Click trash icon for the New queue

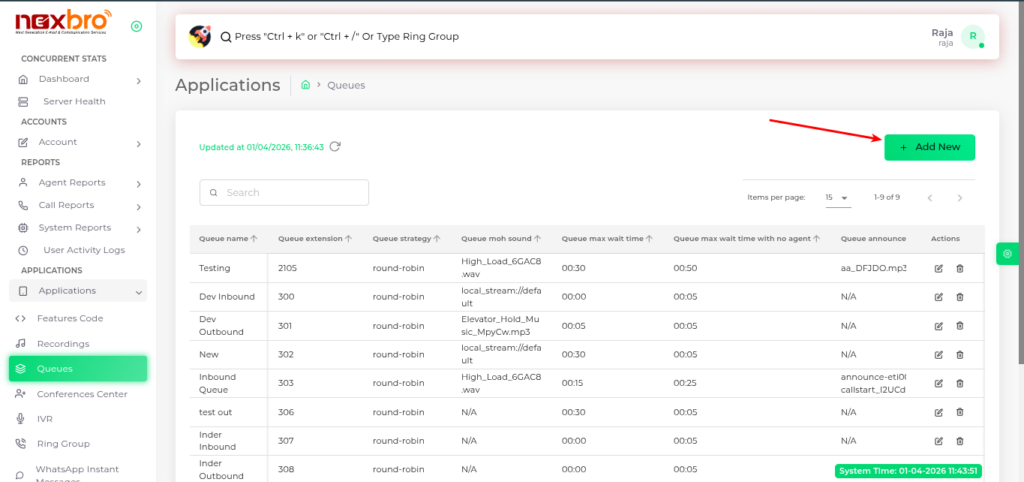(960, 354)
